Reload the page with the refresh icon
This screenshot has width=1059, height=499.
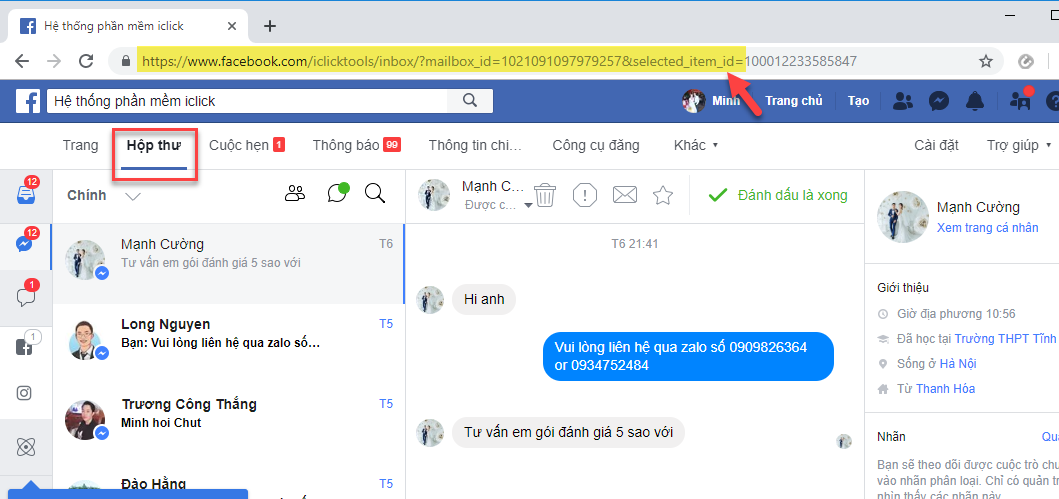tap(86, 61)
